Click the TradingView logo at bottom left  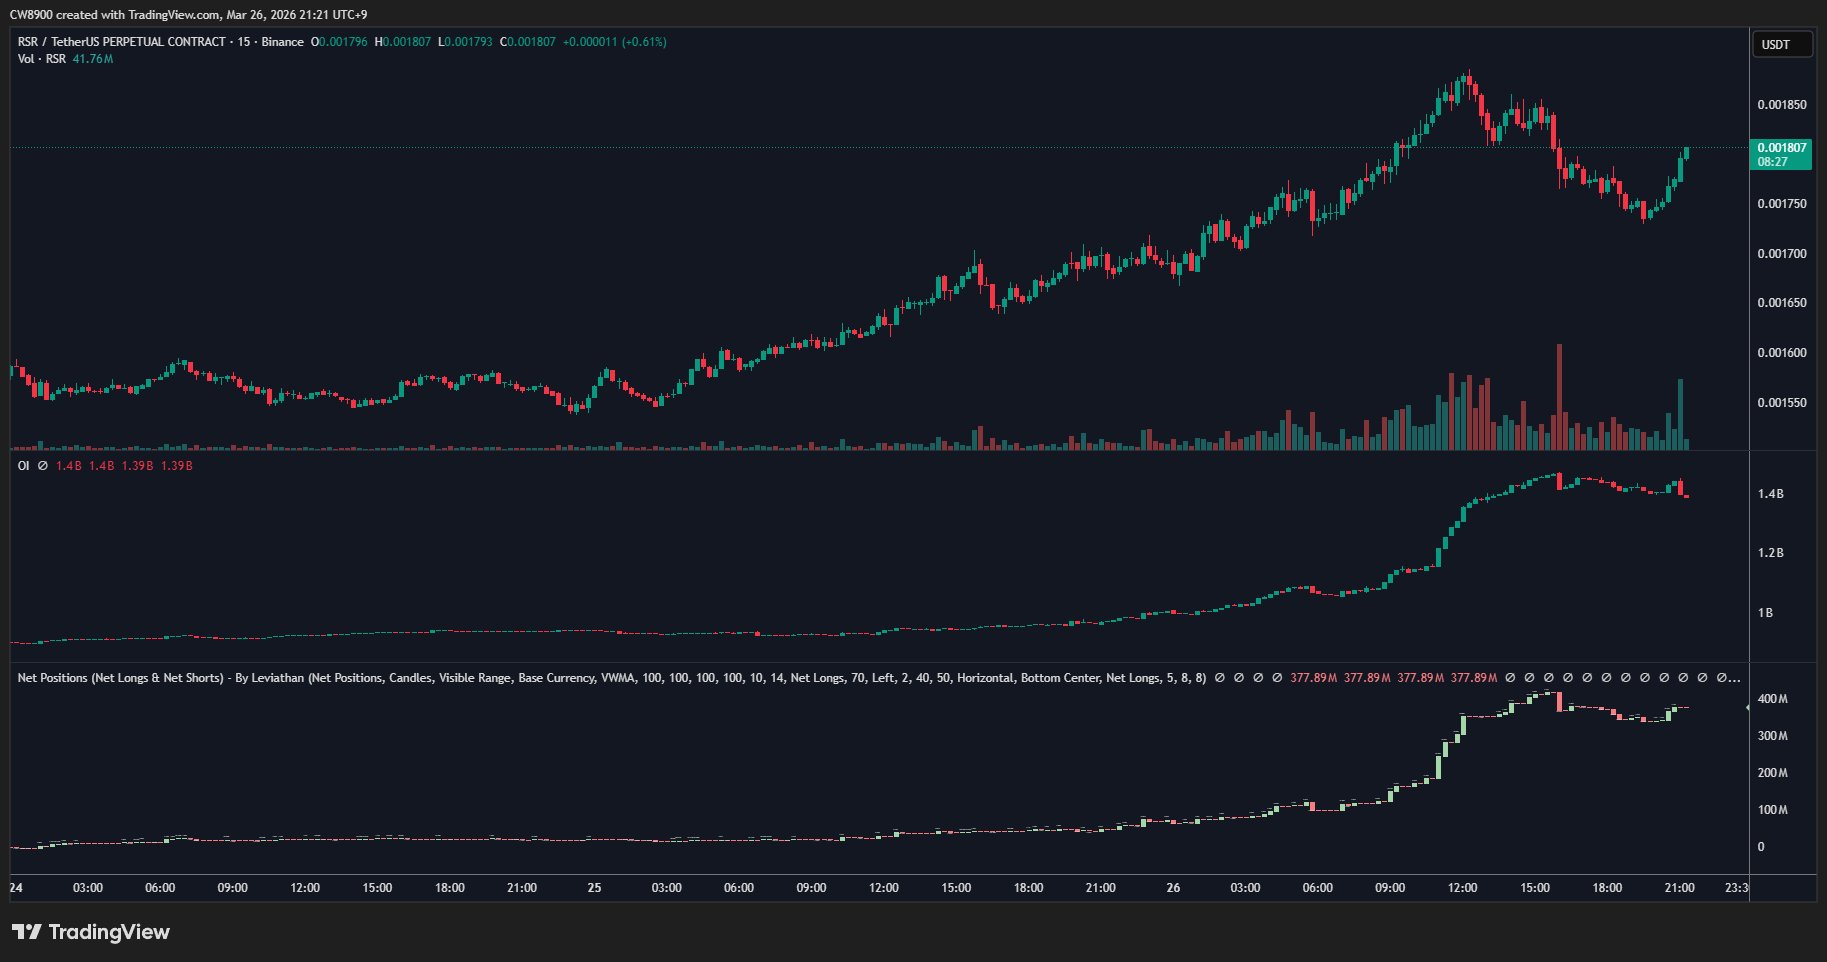tap(91, 932)
